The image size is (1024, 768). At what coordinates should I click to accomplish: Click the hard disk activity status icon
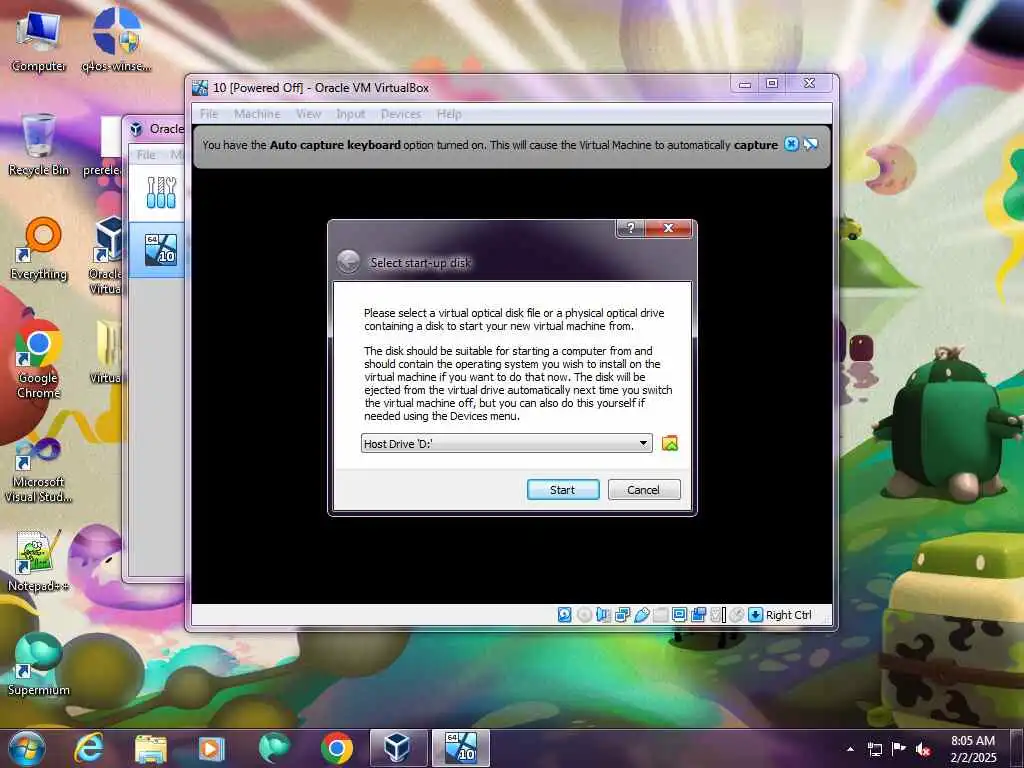[565, 615]
